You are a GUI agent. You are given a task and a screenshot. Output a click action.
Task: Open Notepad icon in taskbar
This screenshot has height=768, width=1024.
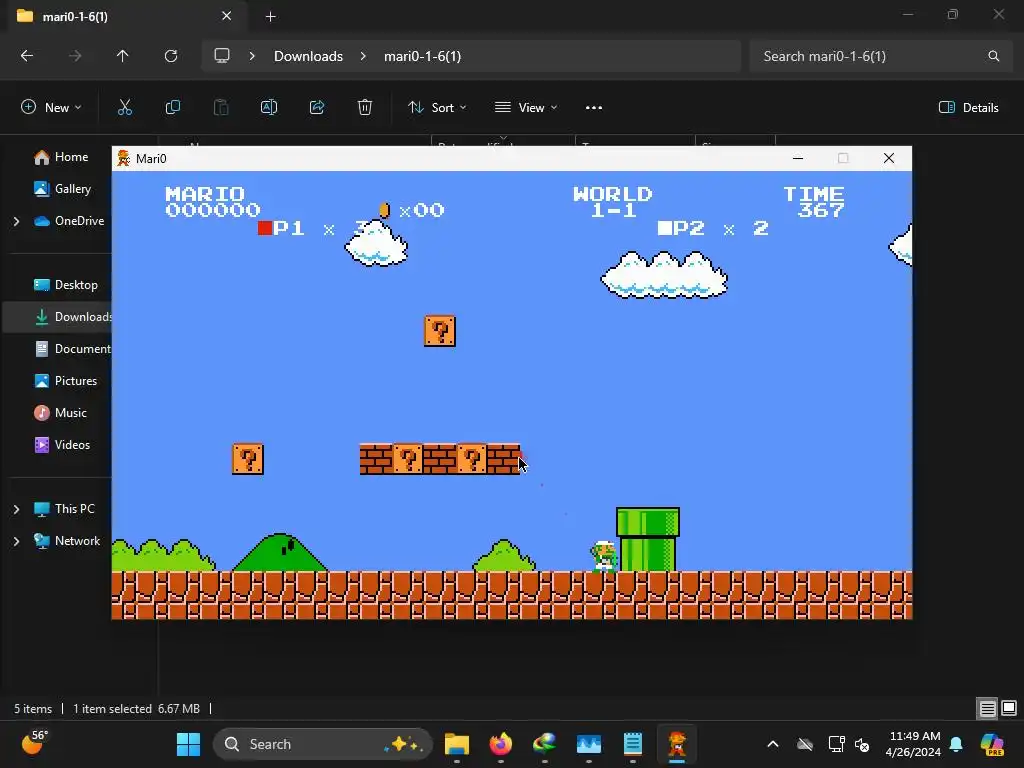(x=633, y=744)
